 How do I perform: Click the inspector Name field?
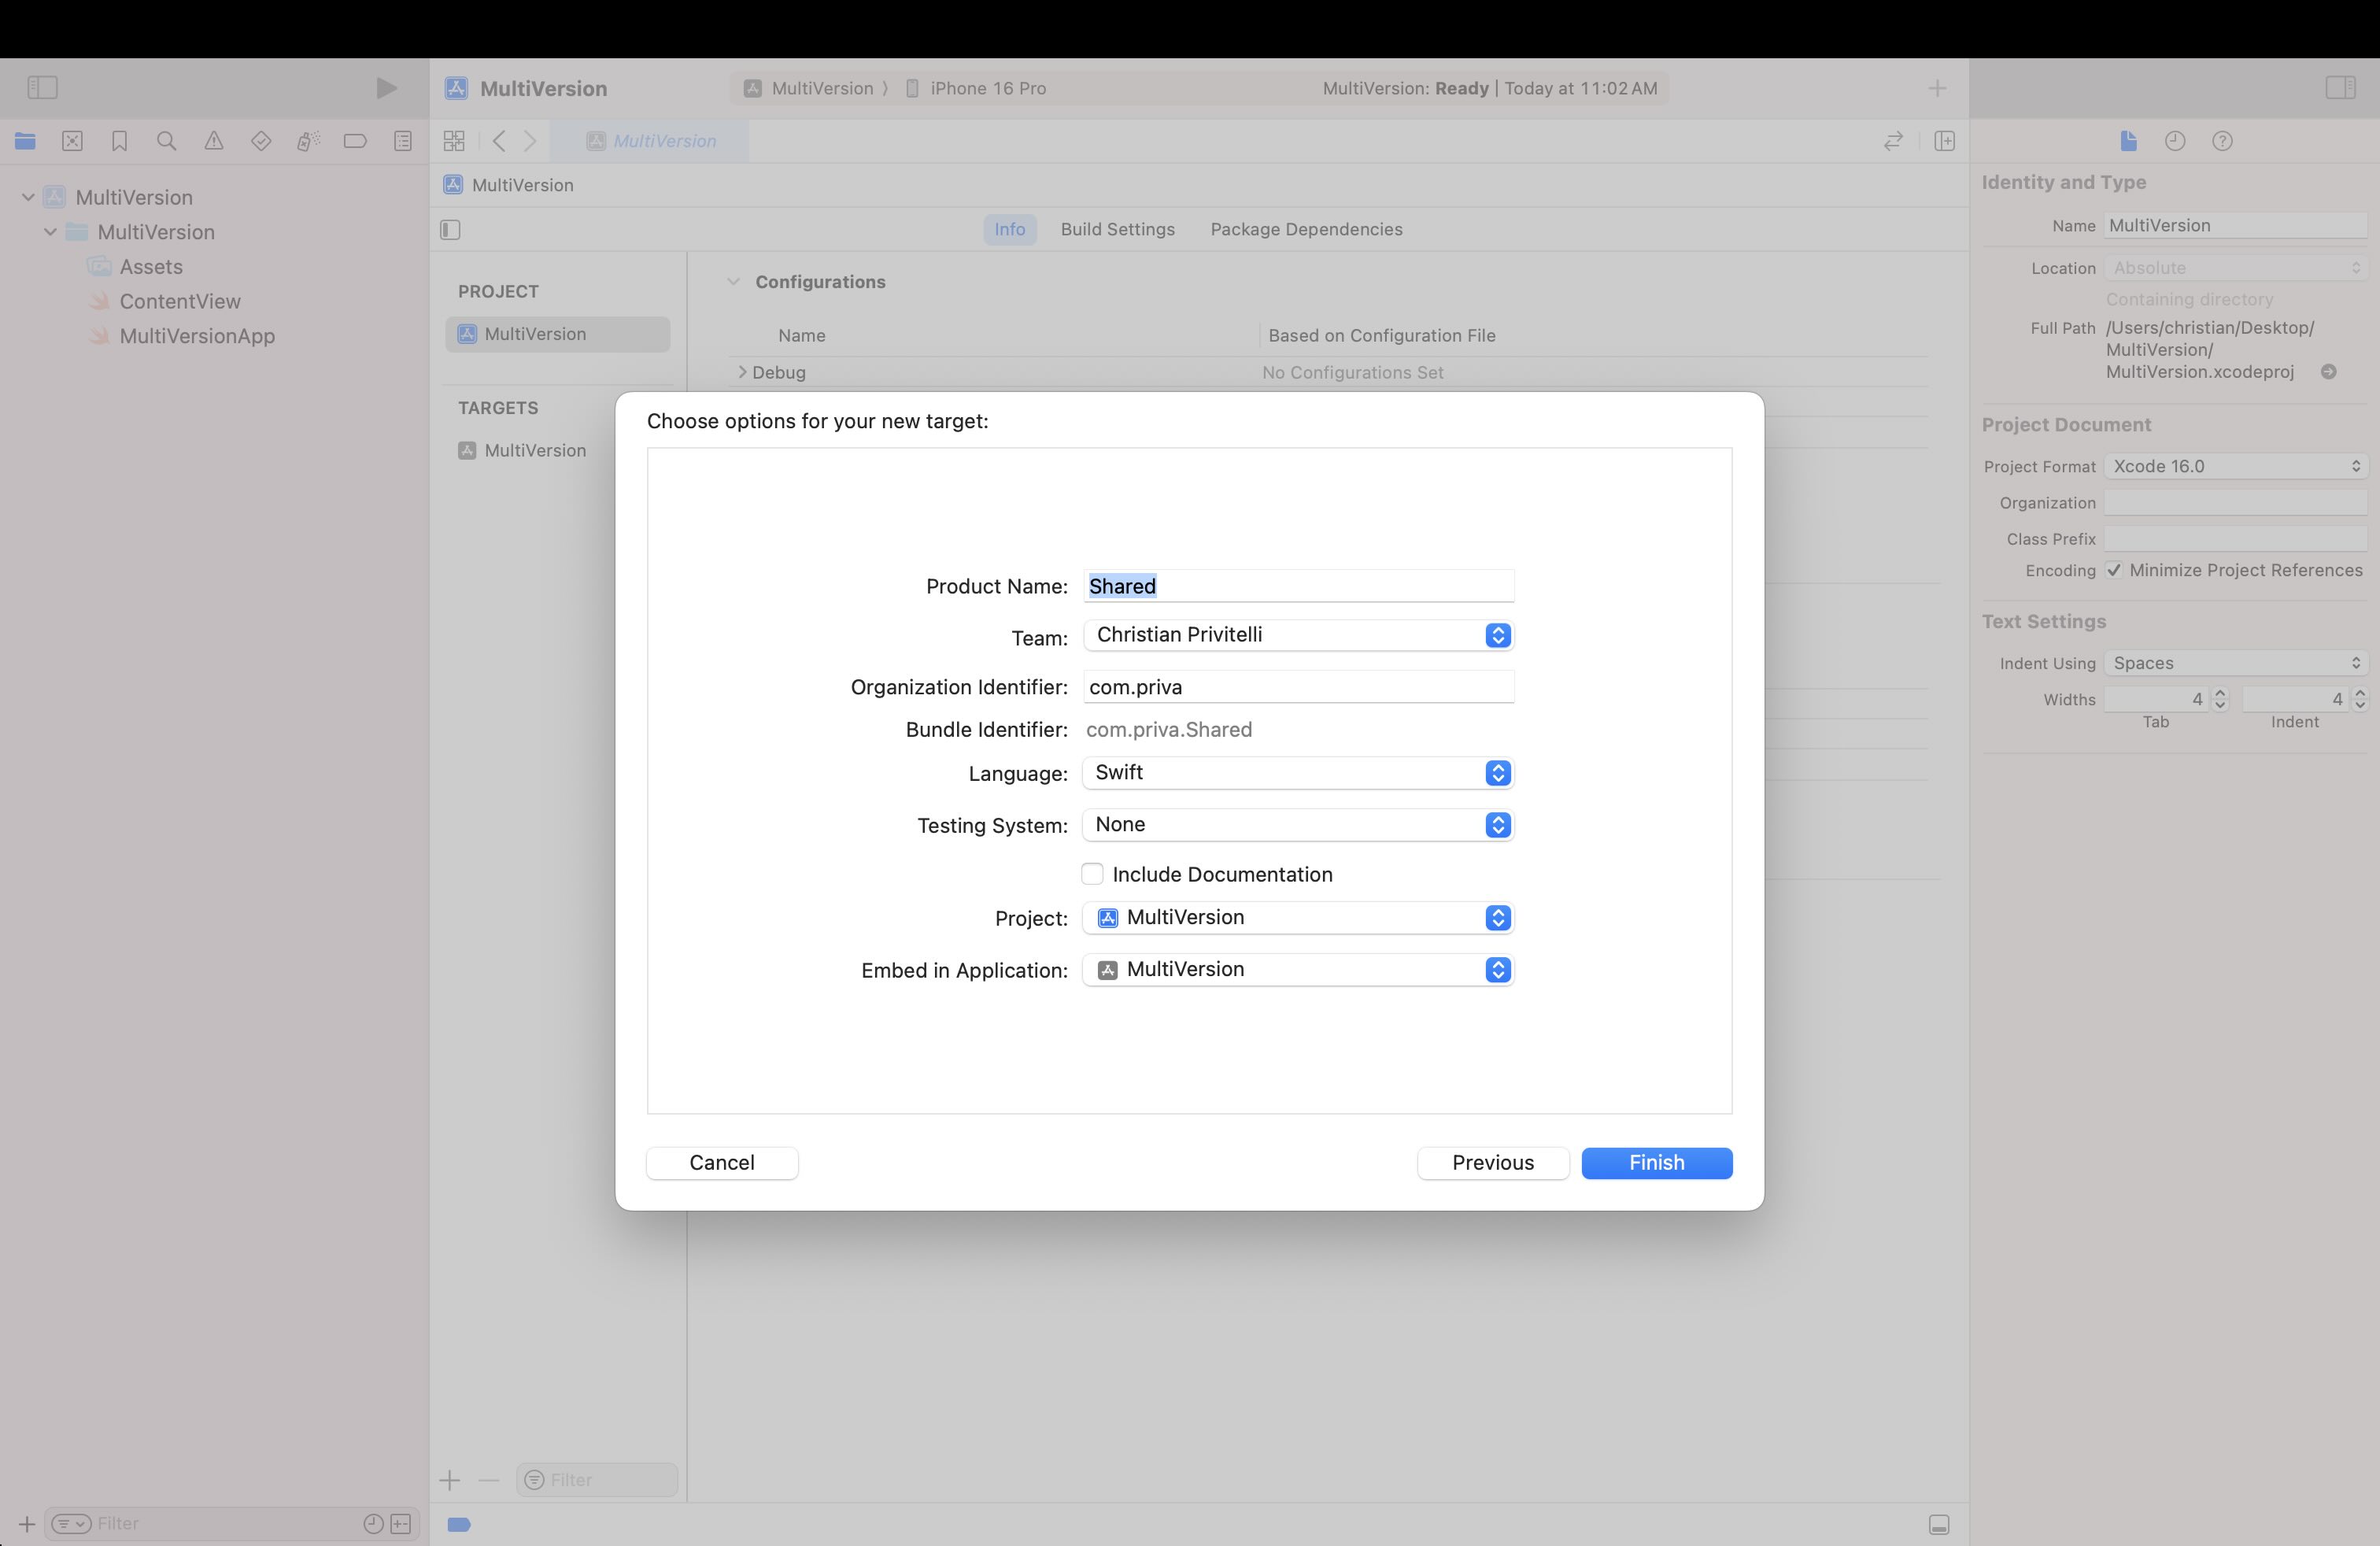point(2235,225)
